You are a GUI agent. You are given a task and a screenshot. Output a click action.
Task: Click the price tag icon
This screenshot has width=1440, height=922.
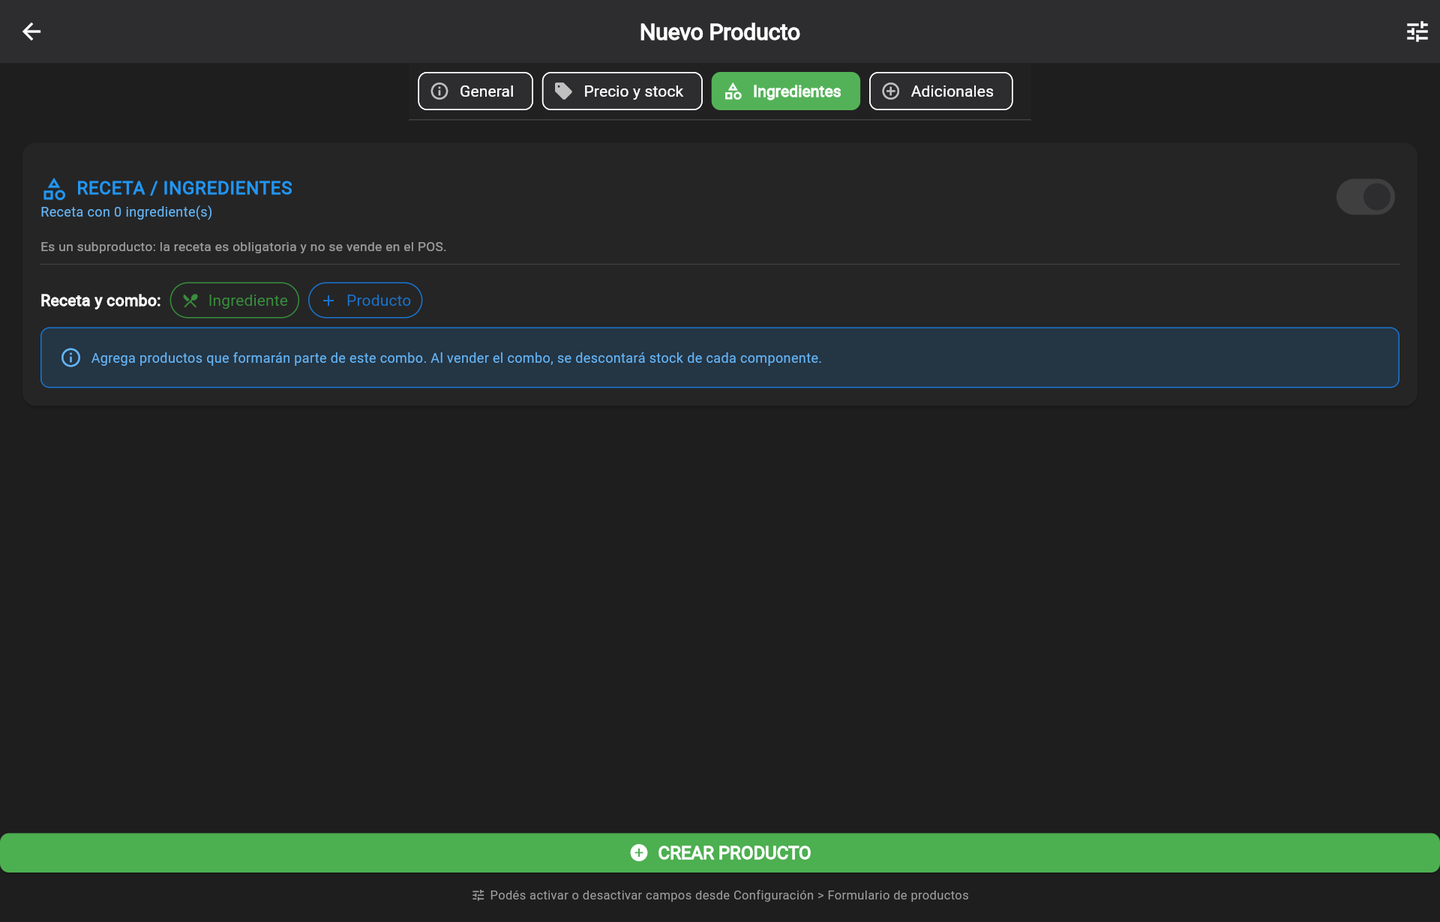[x=564, y=91]
